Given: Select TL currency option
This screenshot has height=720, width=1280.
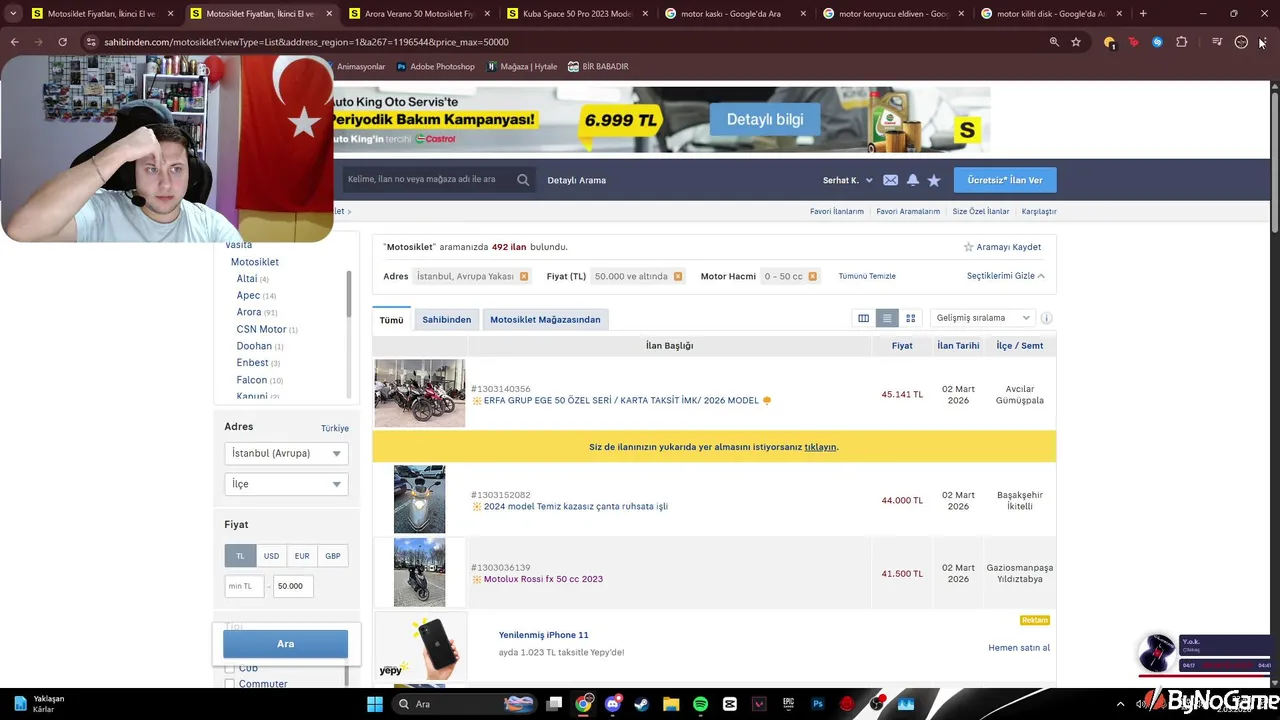Looking at the screenshot, I should [x=240, y=556].
